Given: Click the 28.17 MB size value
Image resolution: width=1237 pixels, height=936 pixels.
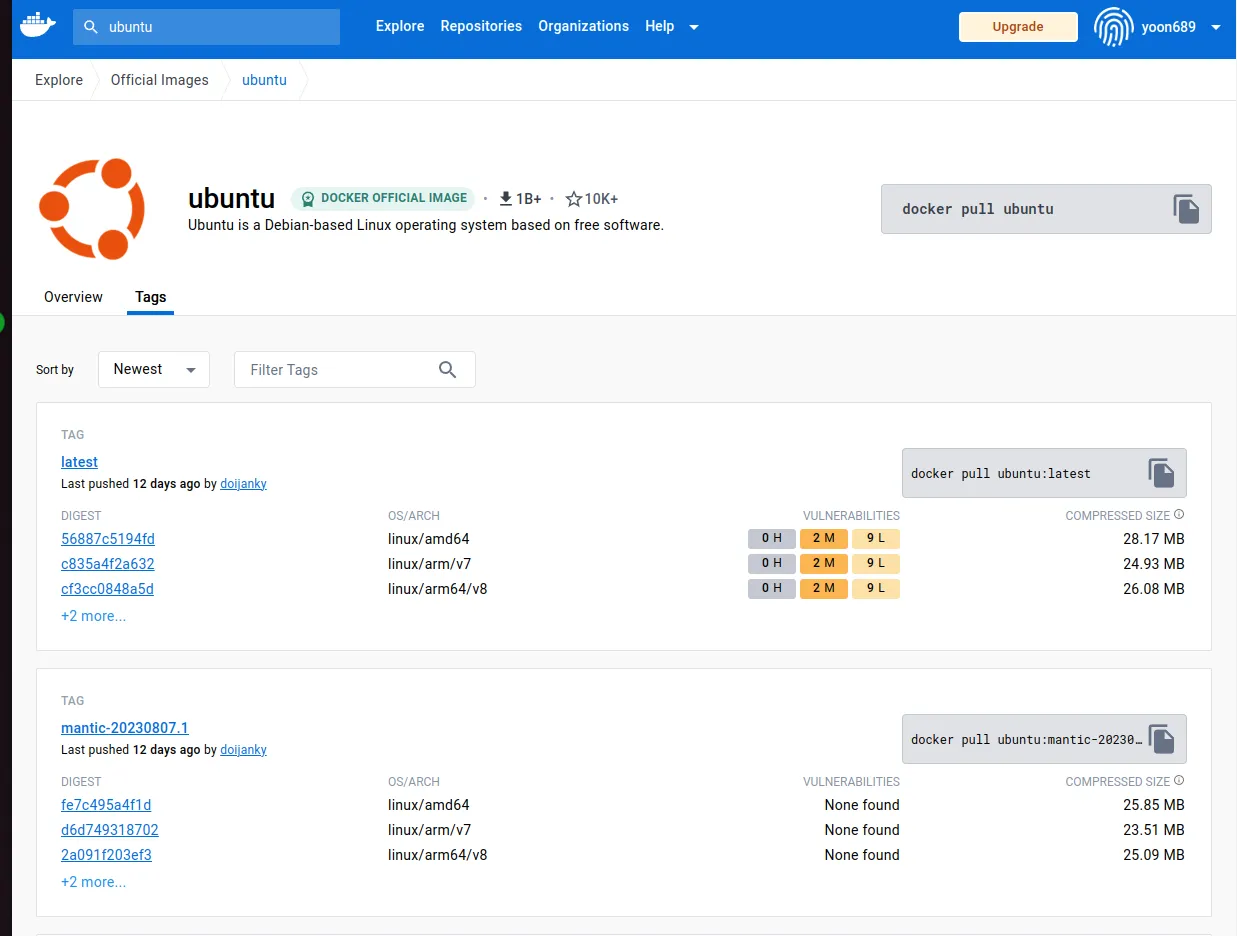Looking at the screenshot, I should pos(1153,539).
